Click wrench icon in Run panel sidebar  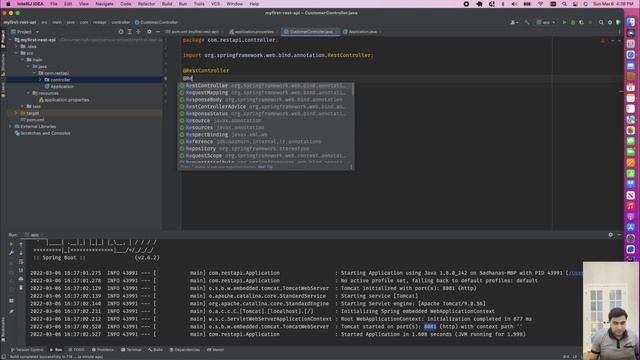[11, 253]
